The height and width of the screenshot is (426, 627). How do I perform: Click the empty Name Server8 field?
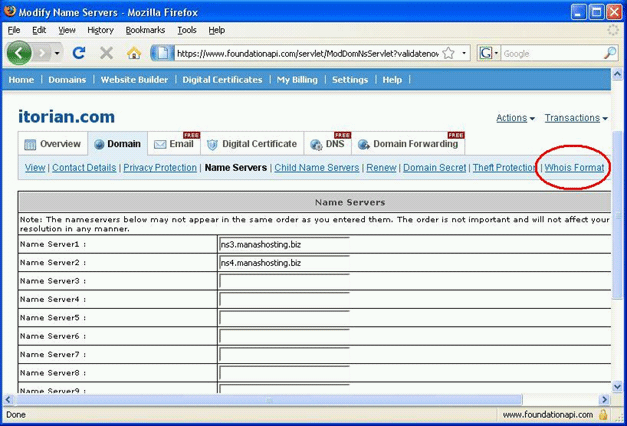(x=284, y=373)
